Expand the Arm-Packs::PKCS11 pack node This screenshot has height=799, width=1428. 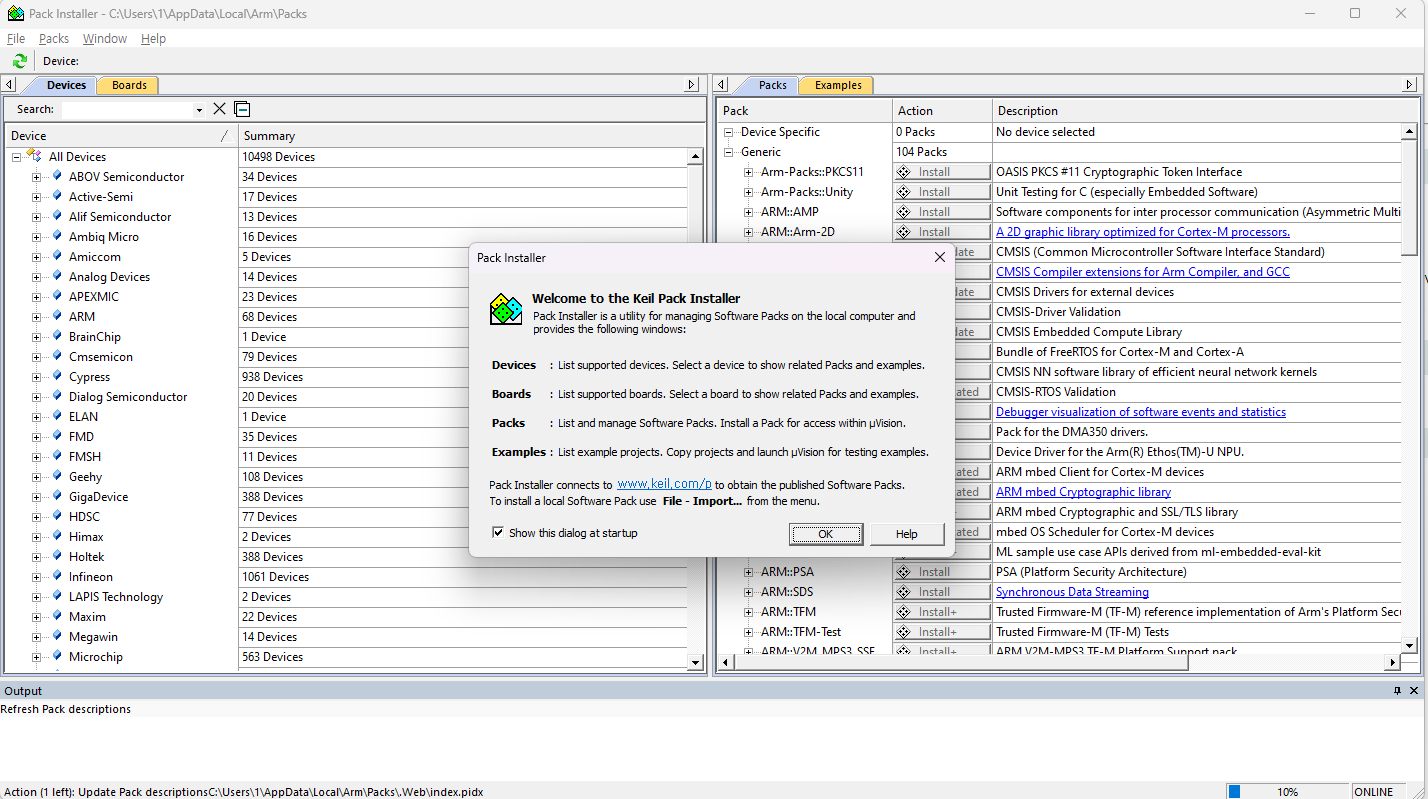pyautogui.click(x=749, y=172)
